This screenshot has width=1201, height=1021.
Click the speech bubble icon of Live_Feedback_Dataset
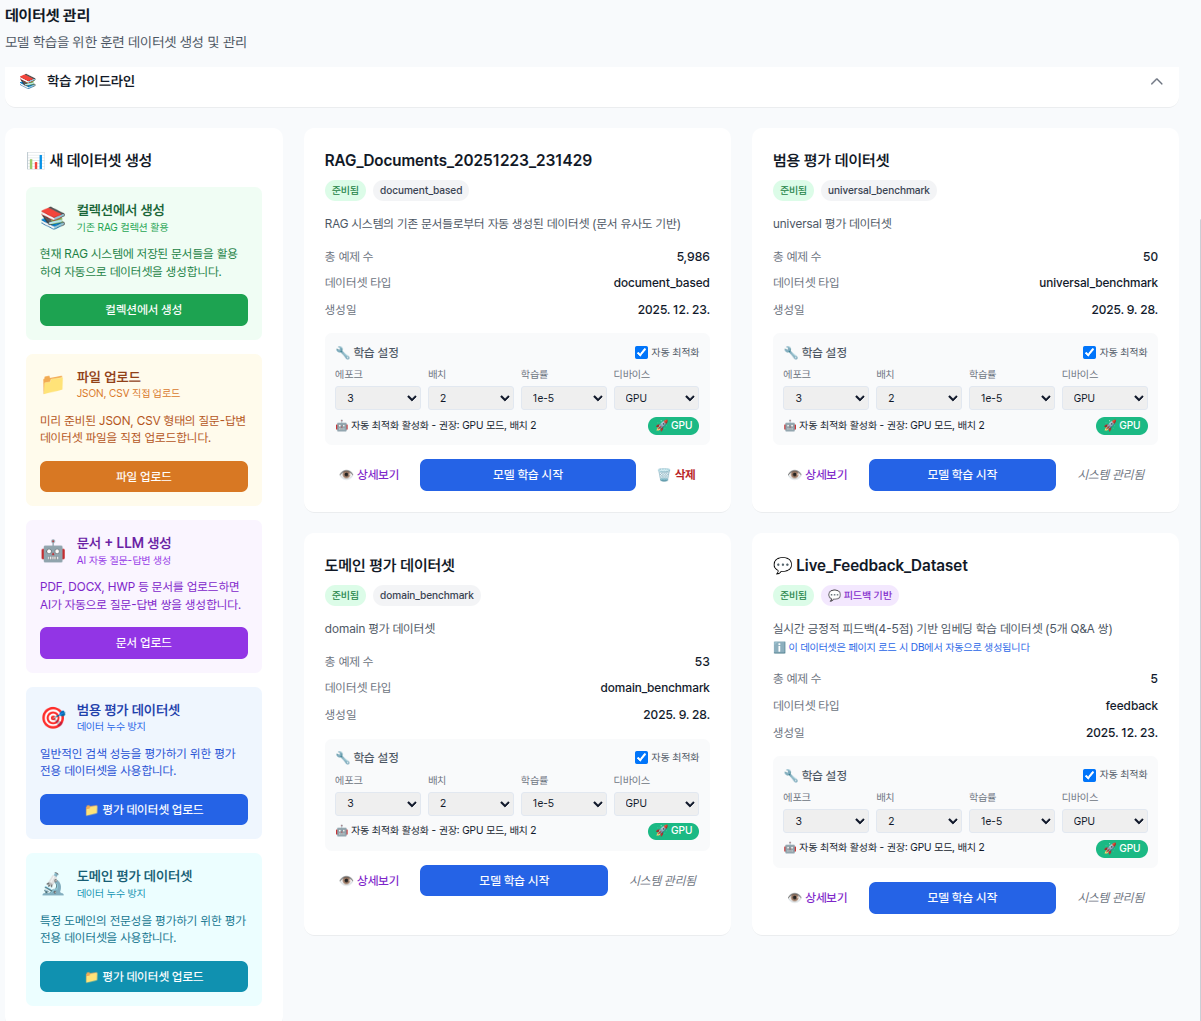point(782,566)
